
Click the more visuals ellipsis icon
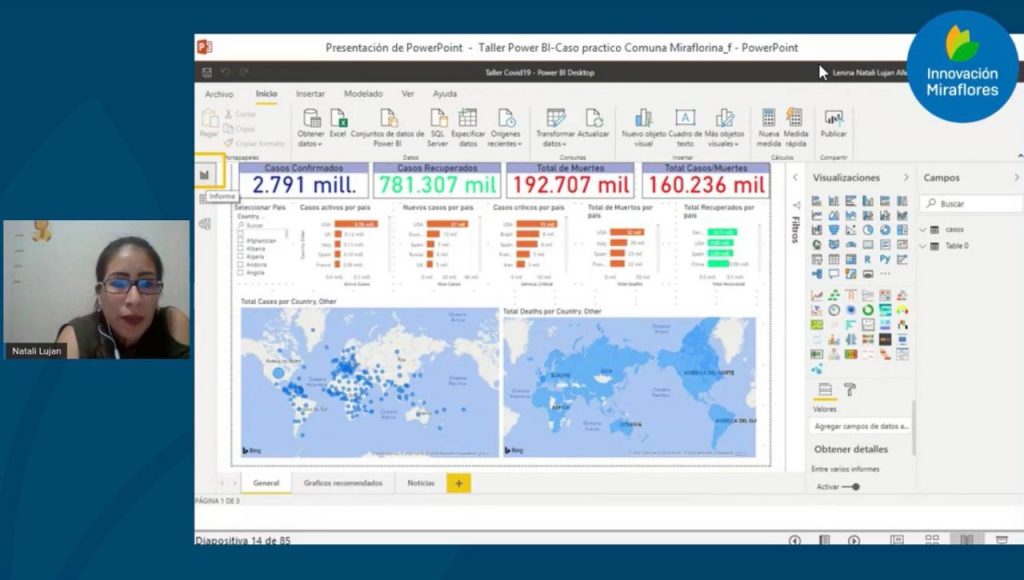pyautogui.click(x=885, y=274)
